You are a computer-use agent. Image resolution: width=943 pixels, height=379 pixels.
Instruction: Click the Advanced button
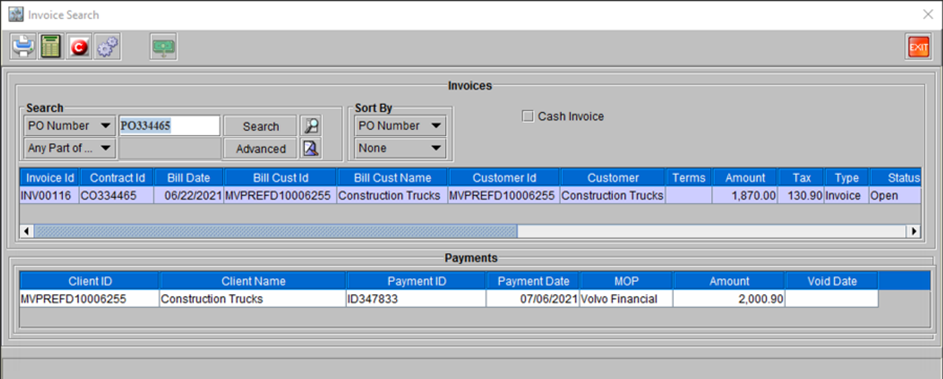pyautogui.click(x=260, y=149)
